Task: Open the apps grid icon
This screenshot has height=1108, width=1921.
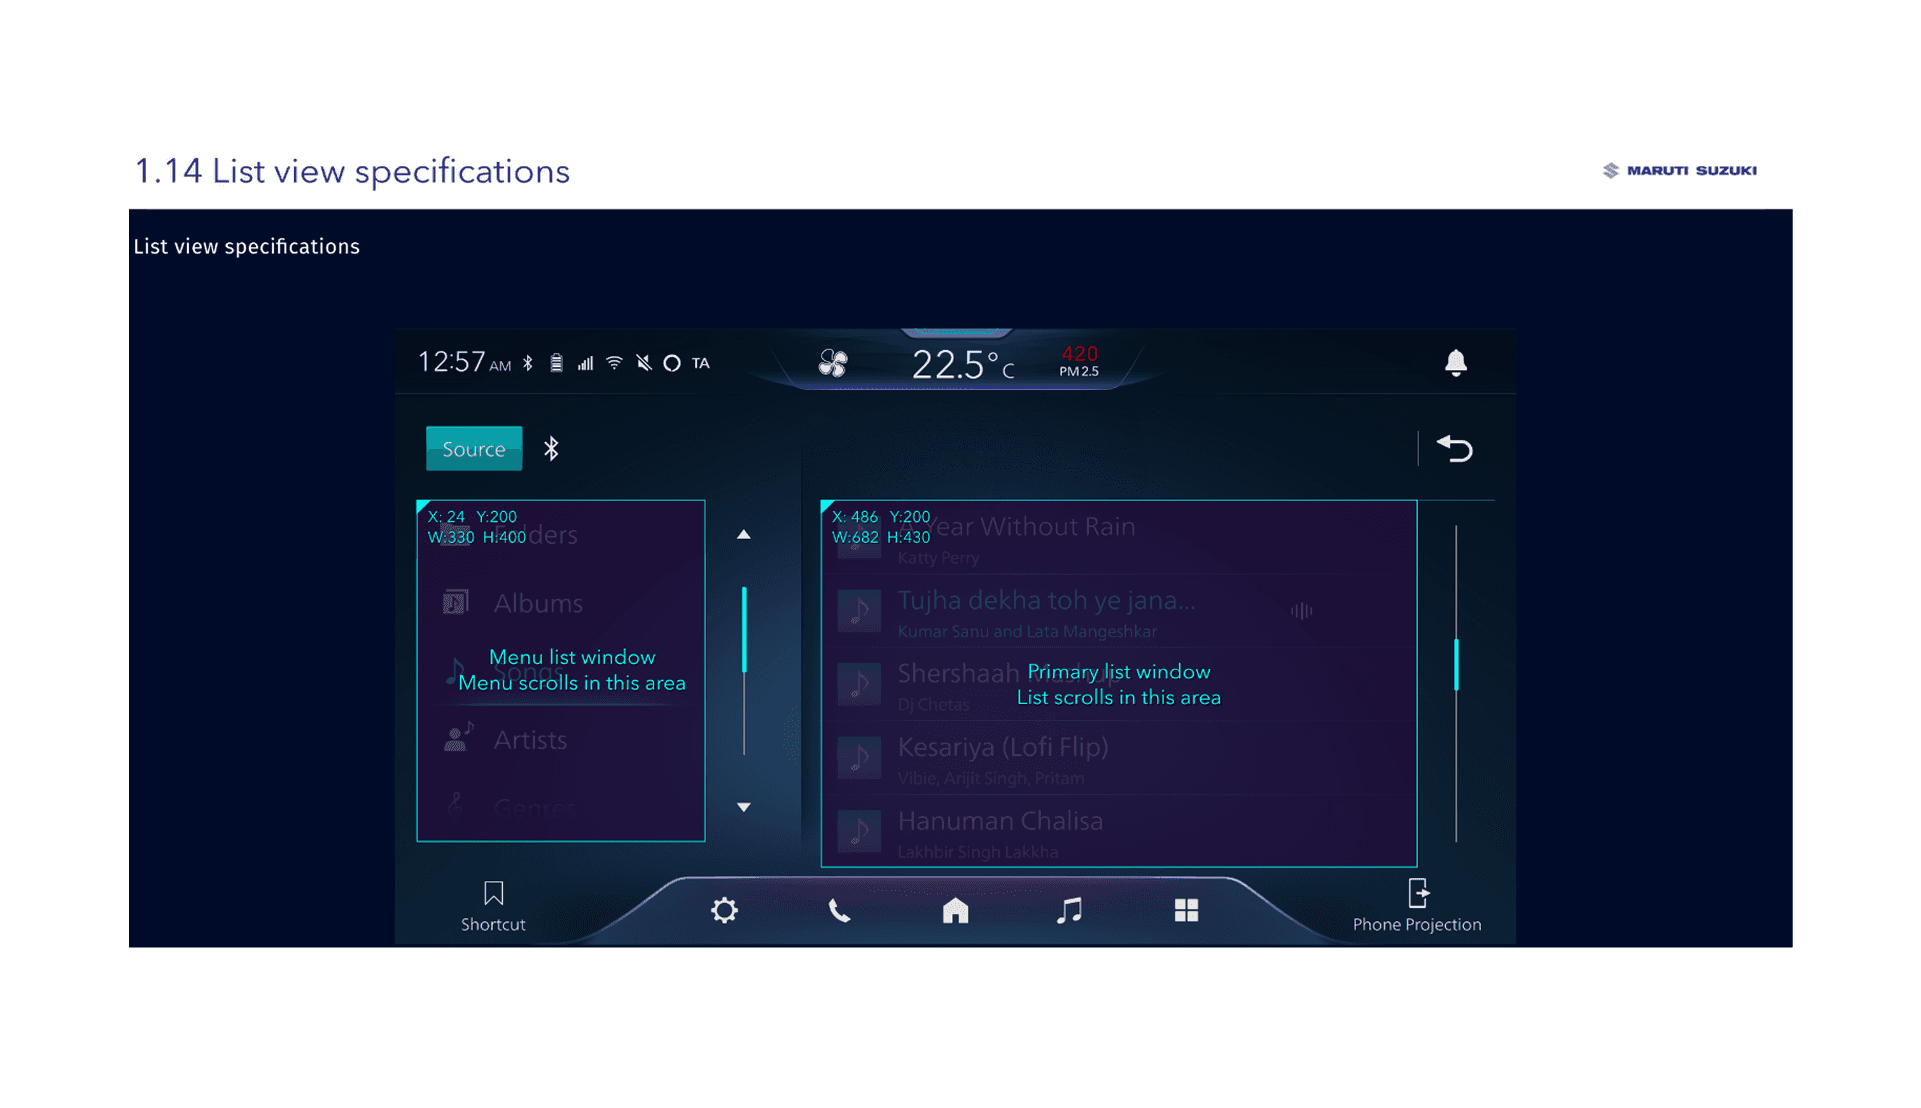Action: point(1186,910)
